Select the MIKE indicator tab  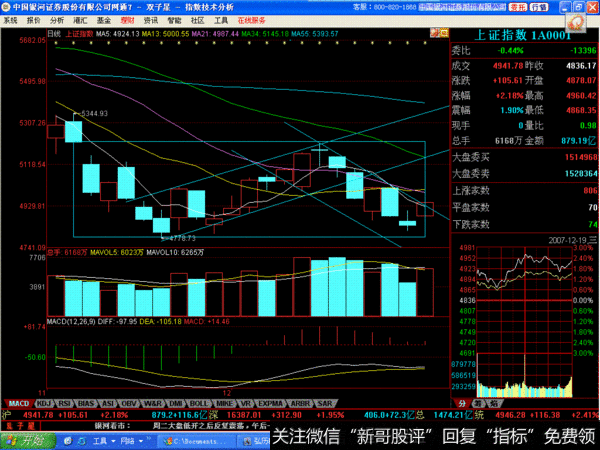pyautogui.click(x=225, y=403)
